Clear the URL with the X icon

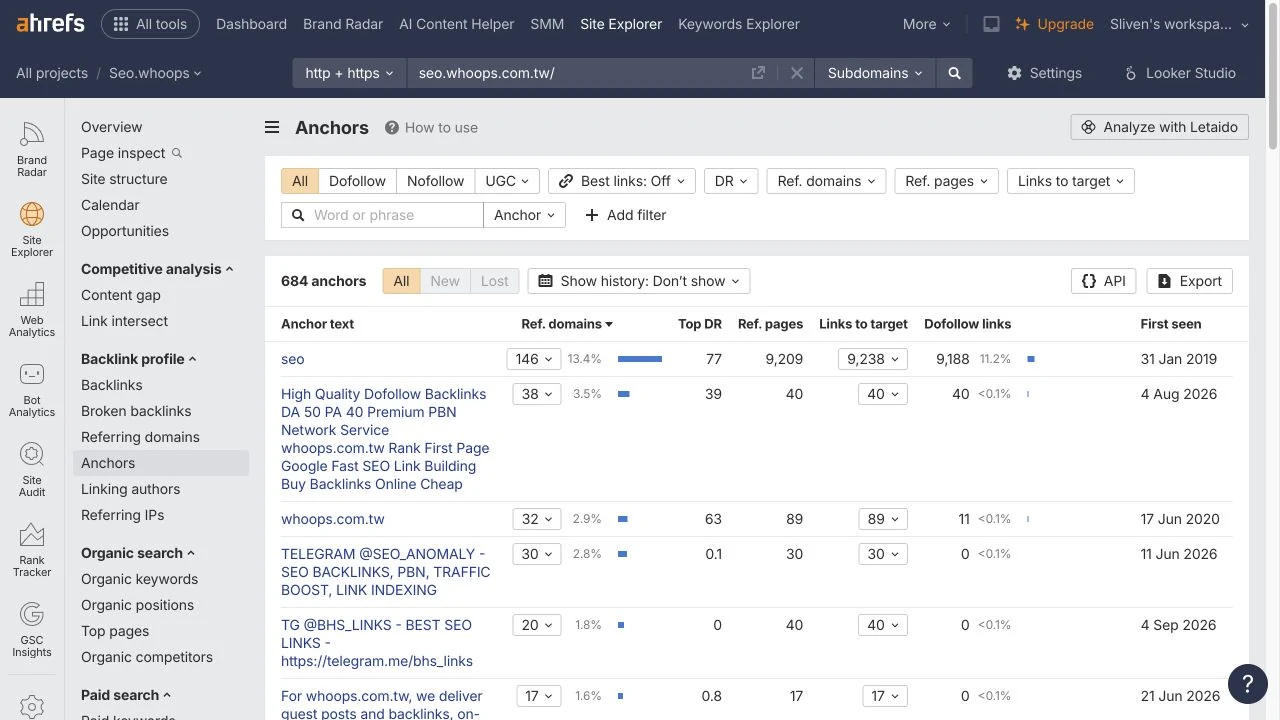pos(797,73)
